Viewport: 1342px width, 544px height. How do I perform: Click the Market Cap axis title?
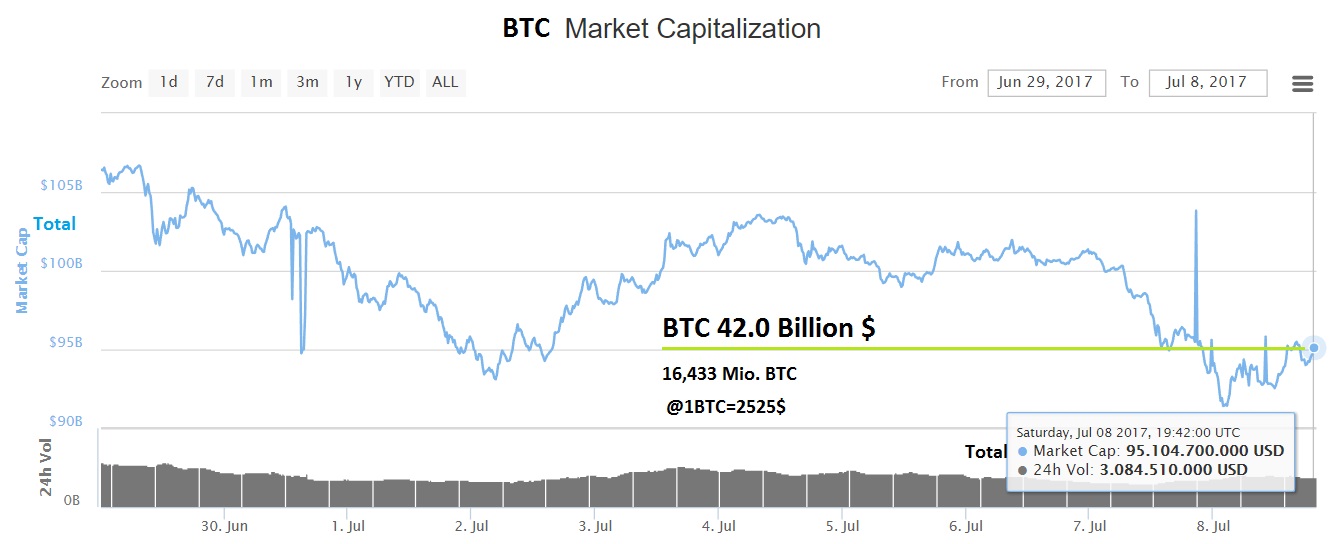(x=22, y=269)
